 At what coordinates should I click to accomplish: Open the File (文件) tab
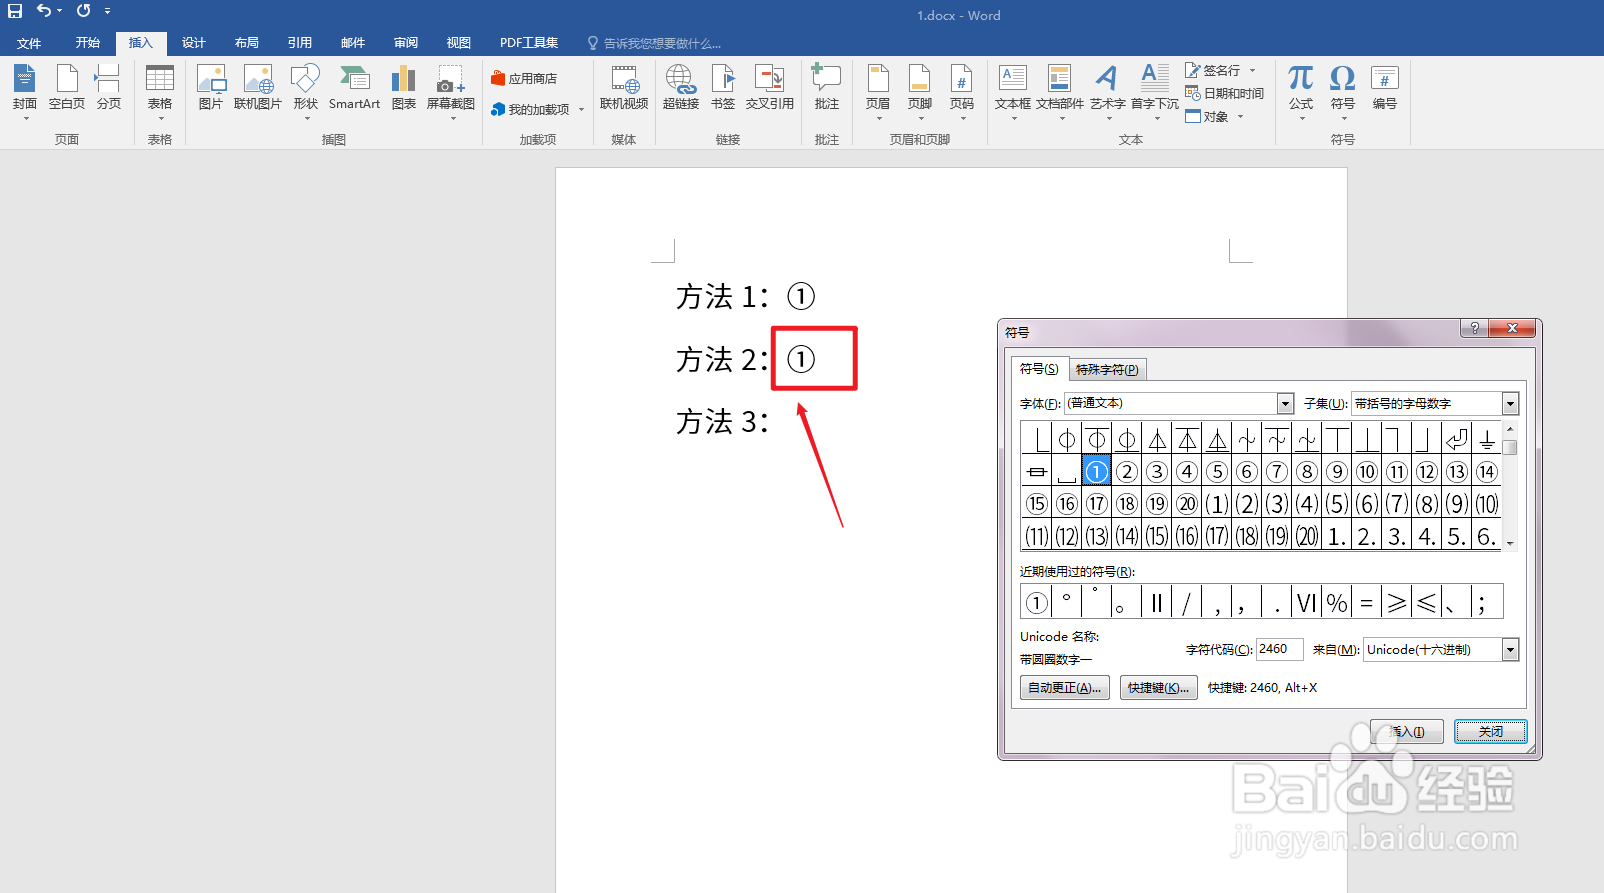pyautogui.click(x=29, y=43)
